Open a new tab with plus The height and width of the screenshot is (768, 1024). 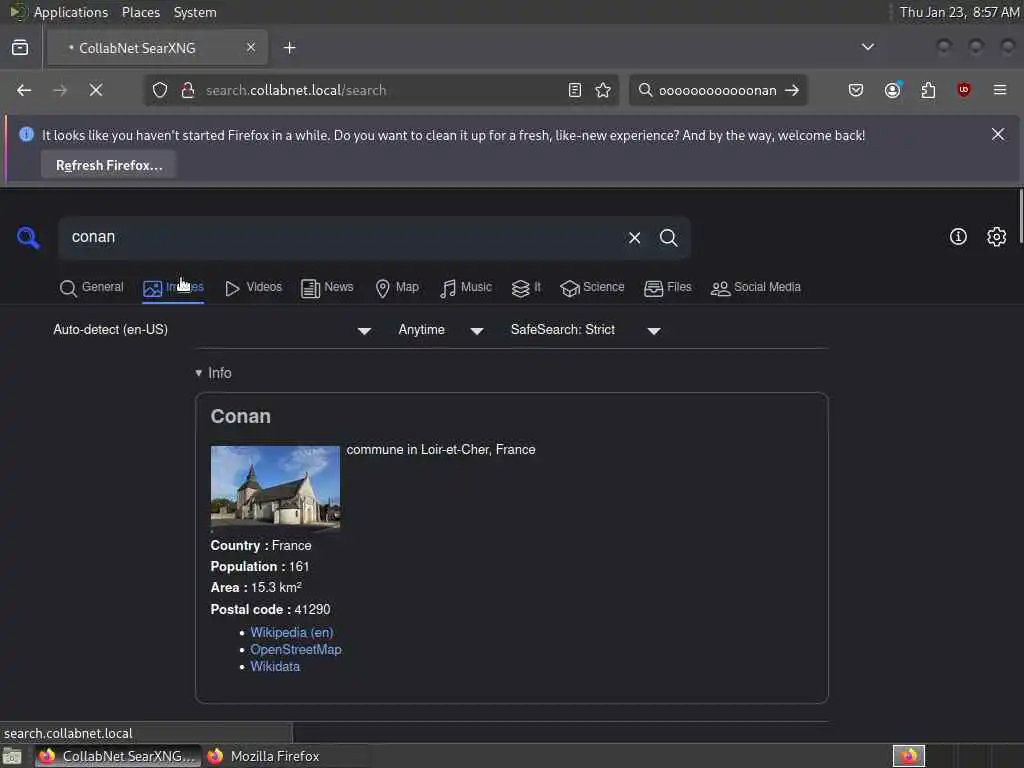(x=290, y=48)
